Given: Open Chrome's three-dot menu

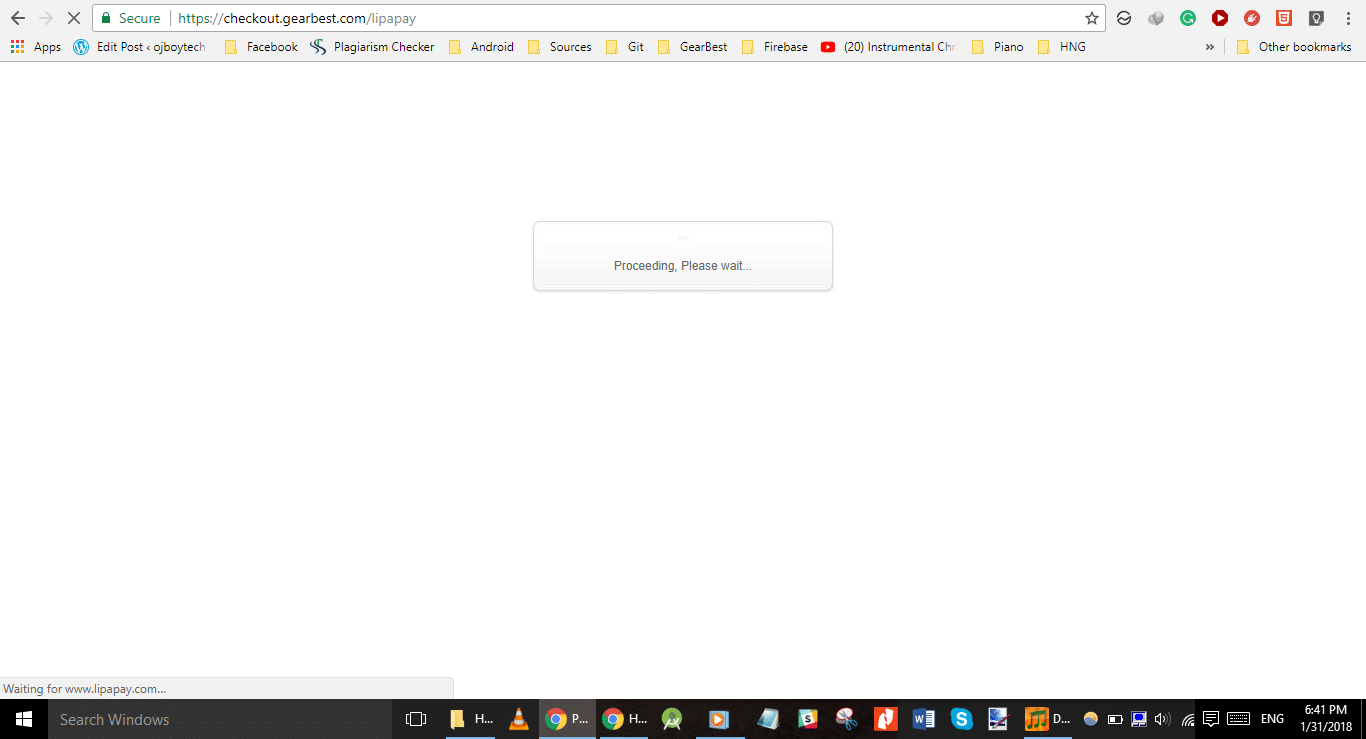Looking at the screenshot, I should pos(1347,18).
